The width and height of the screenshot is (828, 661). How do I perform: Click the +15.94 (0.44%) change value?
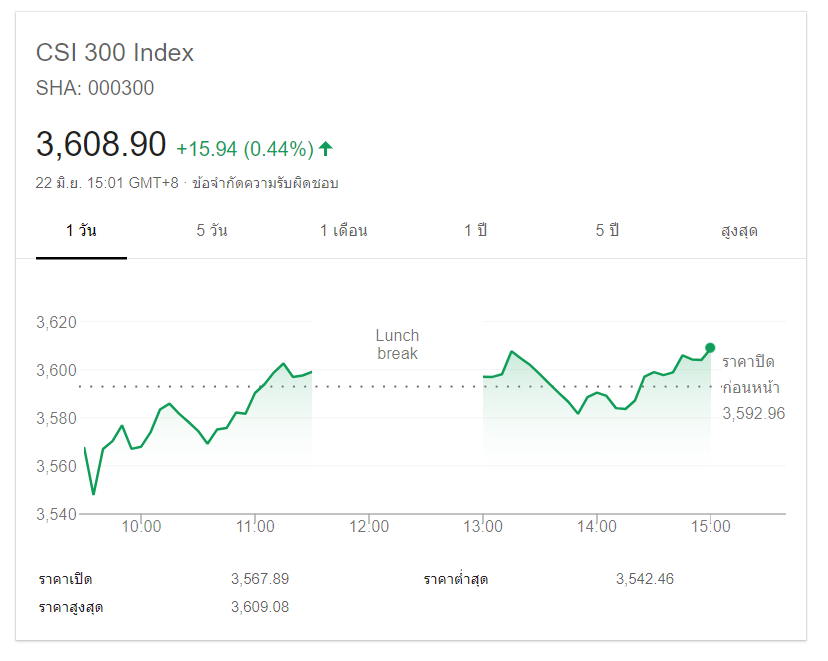click(x=245, y=149)
